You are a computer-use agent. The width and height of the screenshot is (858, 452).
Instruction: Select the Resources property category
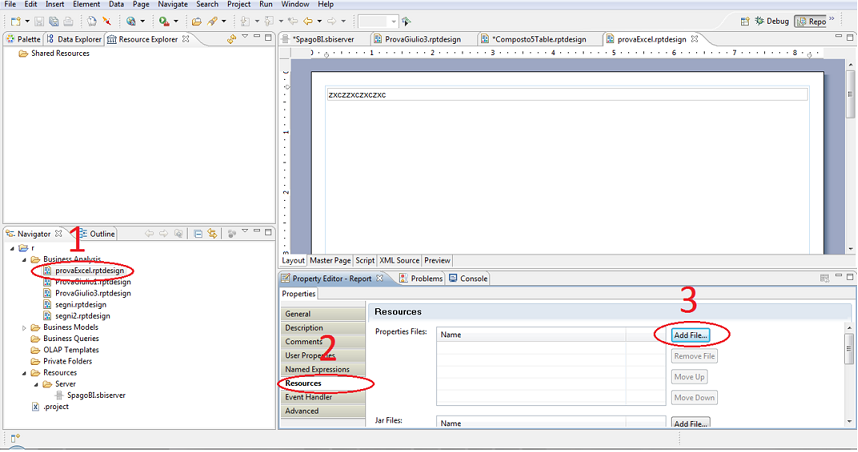click(x=323, y=383)
